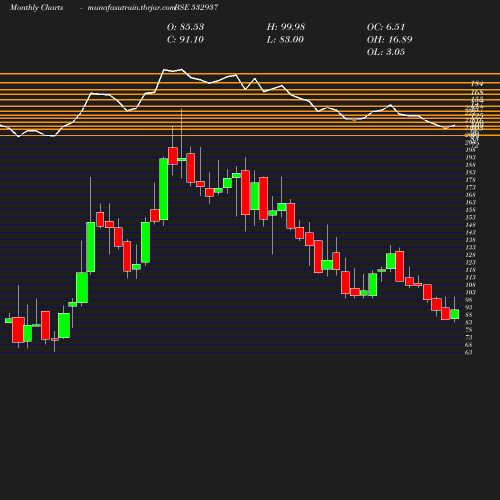Click the high value 'H: 99.98'
This screenshot has width=500, height=500.
point(286,27)
